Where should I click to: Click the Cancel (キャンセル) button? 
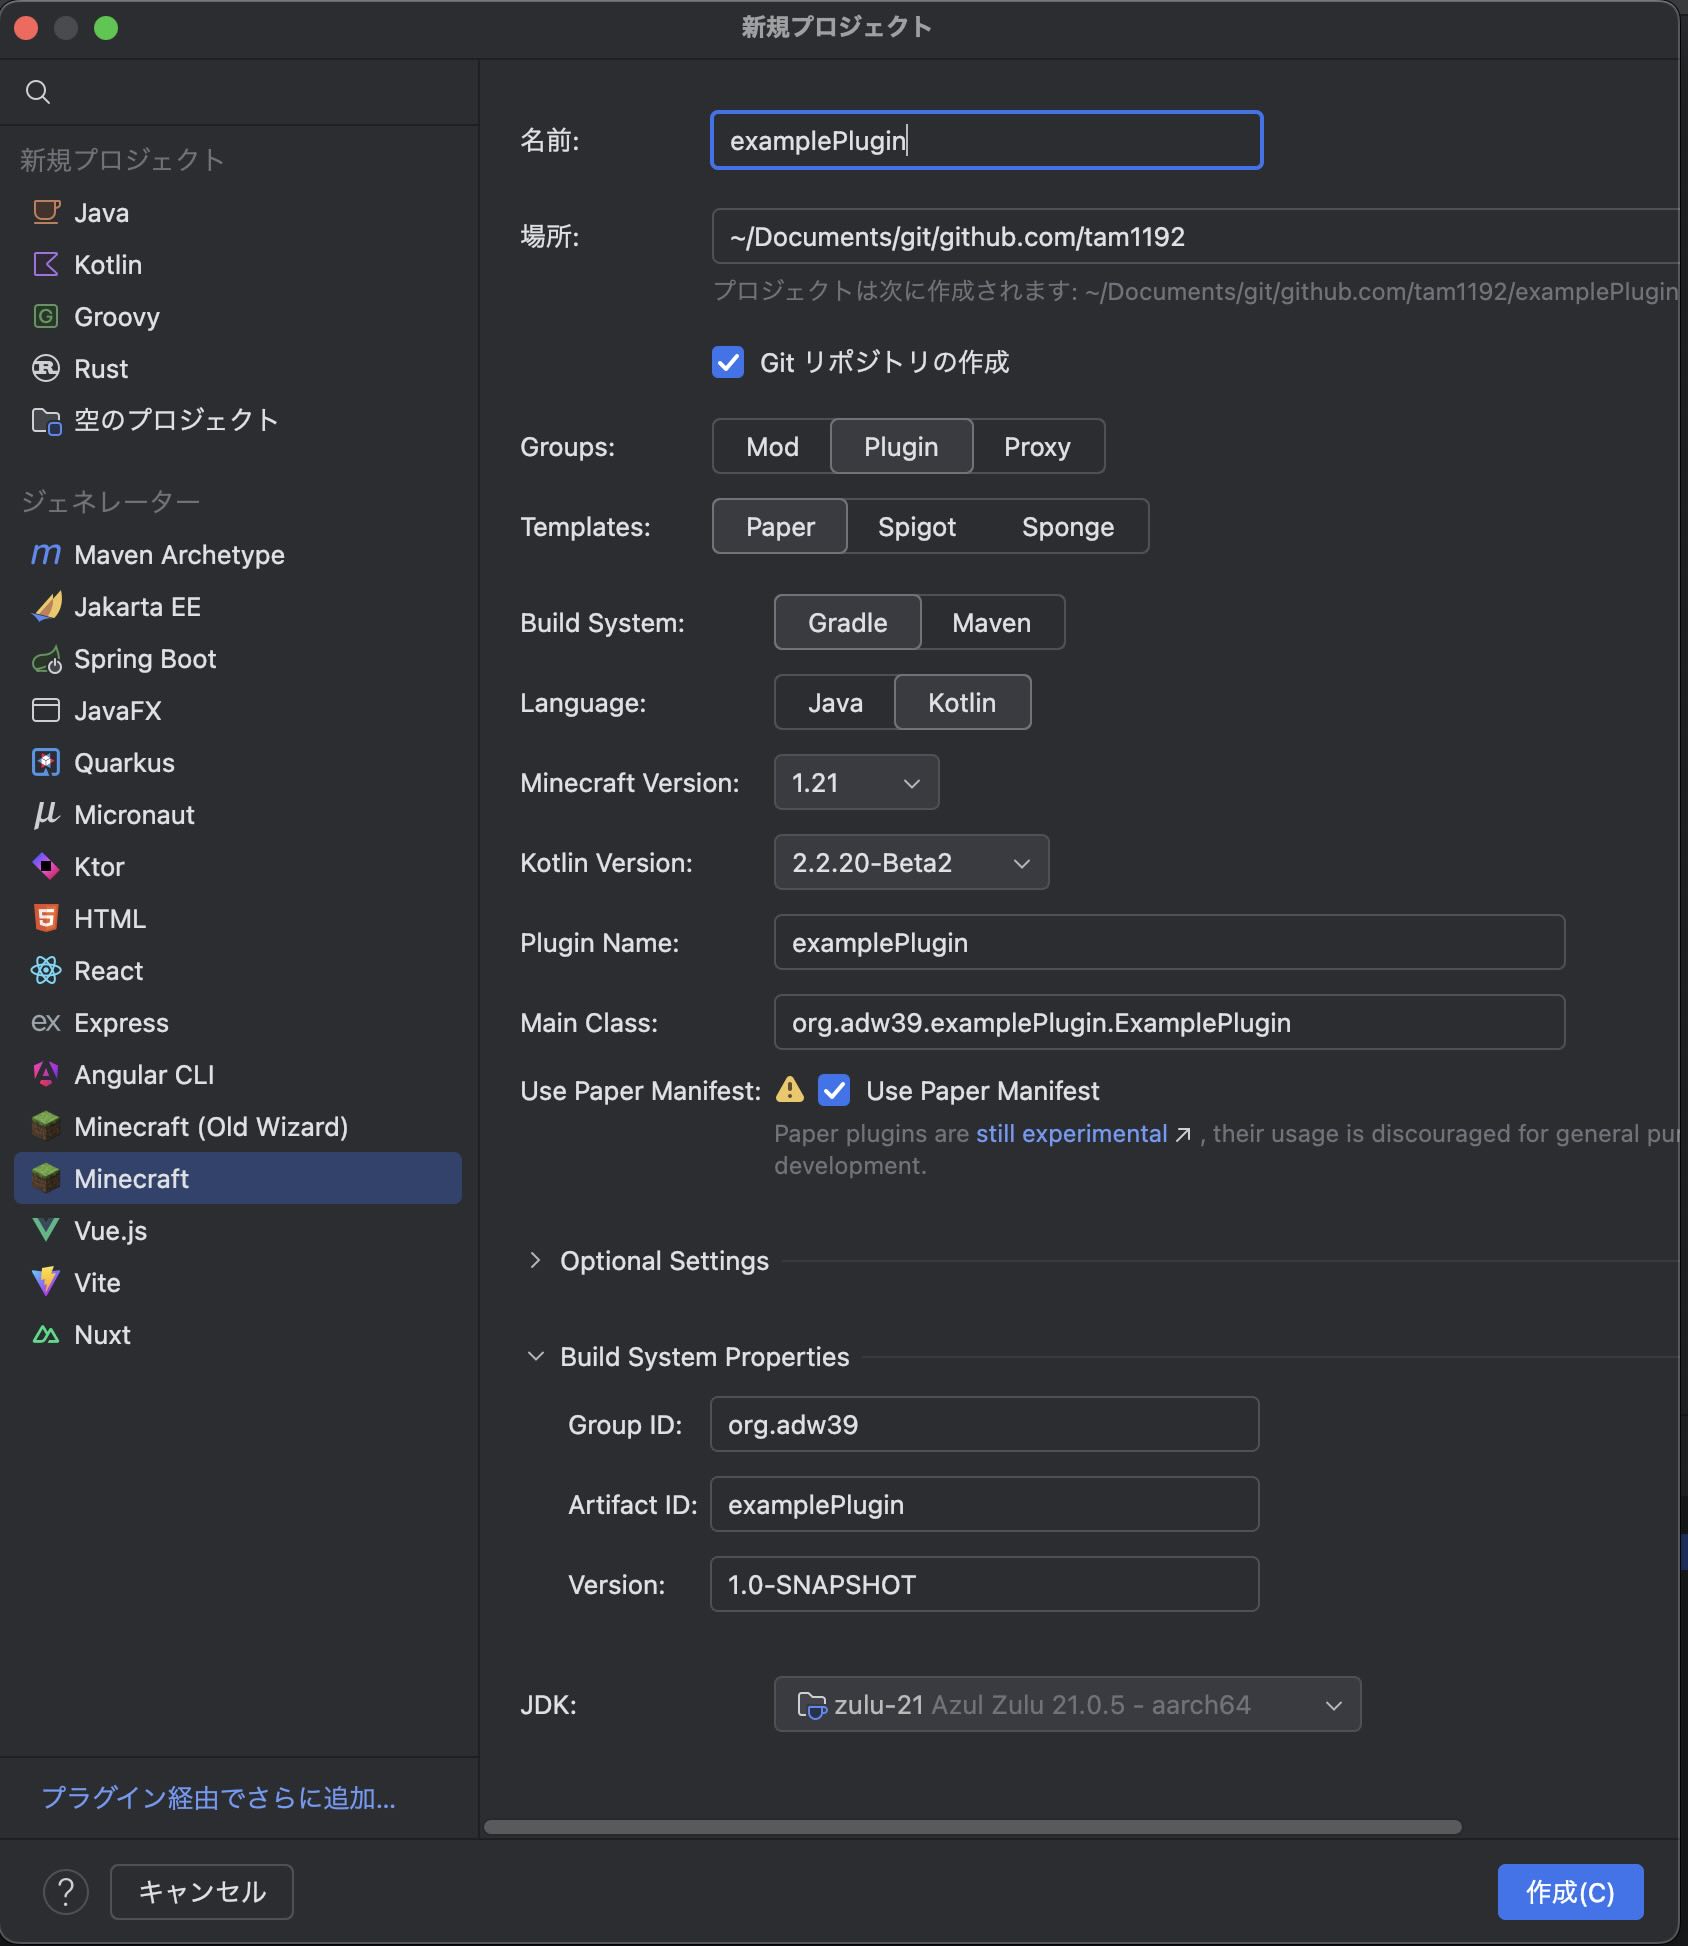202,1891
